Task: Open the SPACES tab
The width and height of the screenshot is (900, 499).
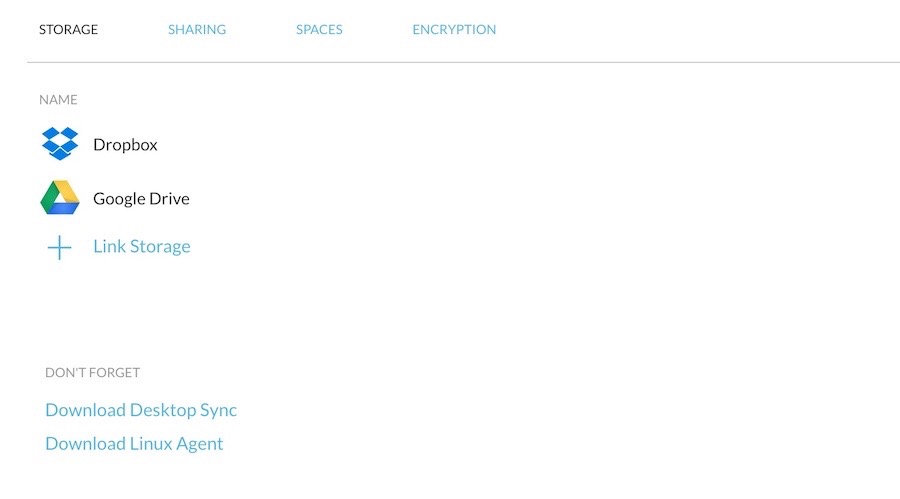Action: tap(319, 29)
